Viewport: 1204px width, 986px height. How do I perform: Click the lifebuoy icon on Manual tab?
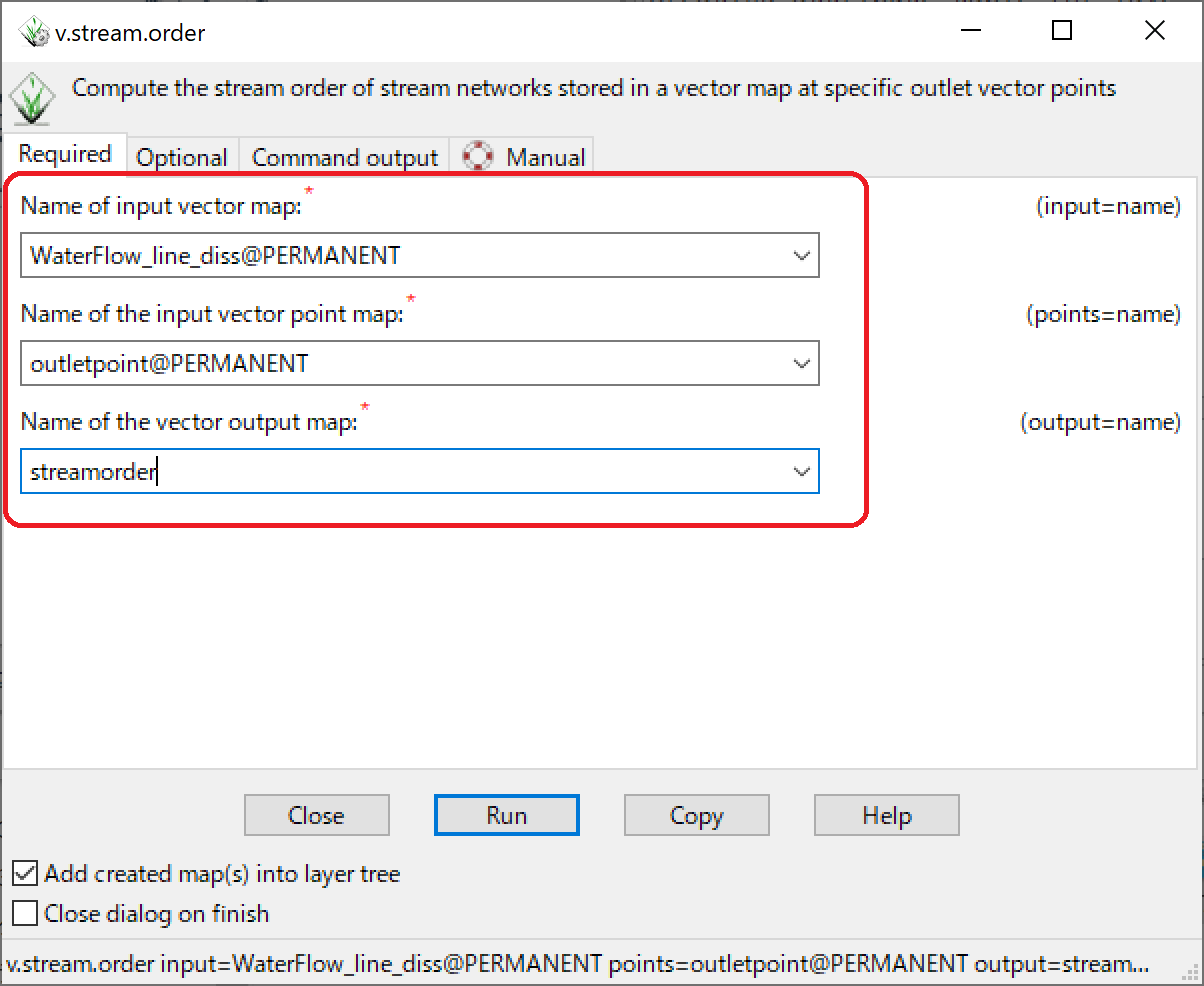click(479, 156)
